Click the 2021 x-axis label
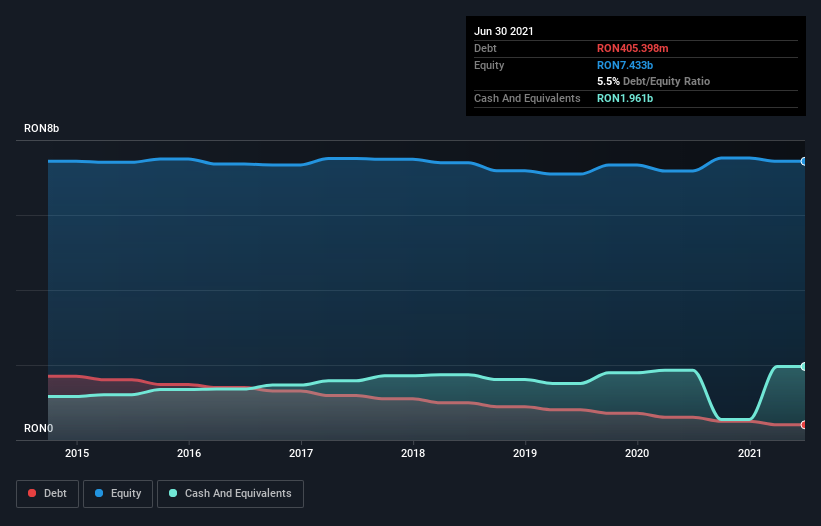 (x=750, y=453)
